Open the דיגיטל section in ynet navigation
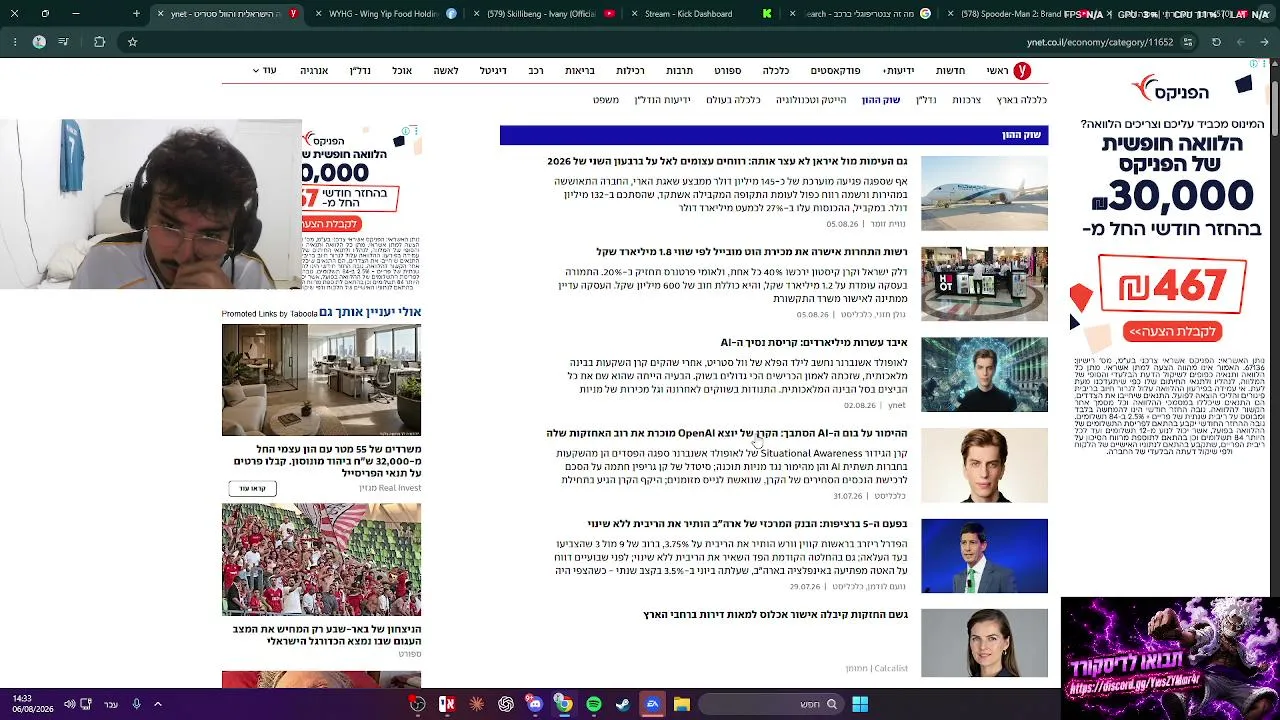Viewport: 1280px width, 720px height. pyautogui.click(x=493, y=71)
